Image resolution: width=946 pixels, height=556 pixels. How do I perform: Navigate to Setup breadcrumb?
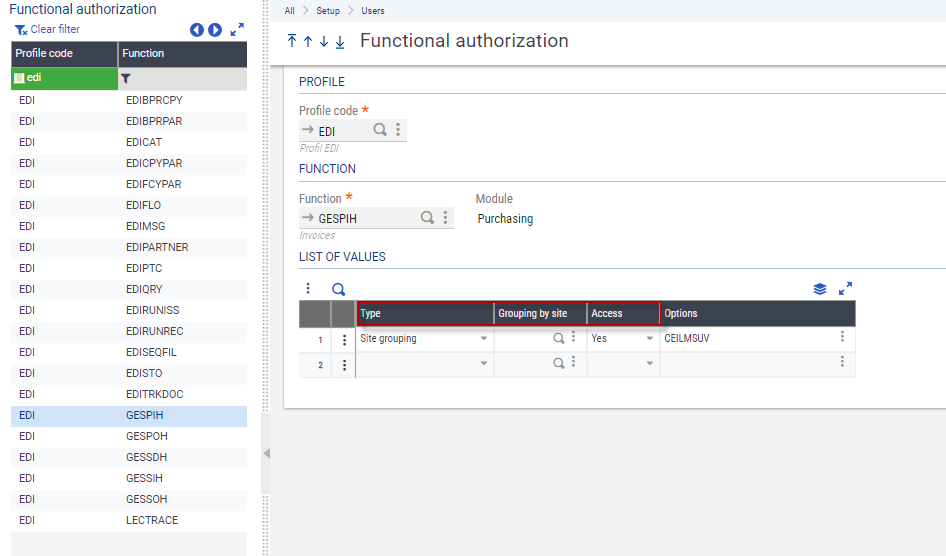(x=329, y=11)
